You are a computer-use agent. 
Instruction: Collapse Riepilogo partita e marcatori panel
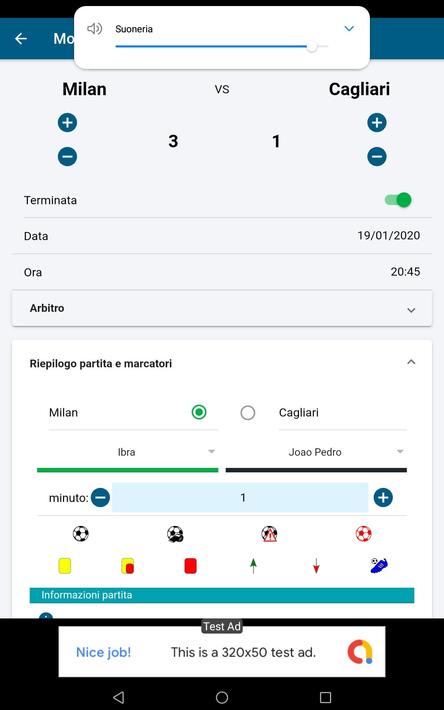411,362
